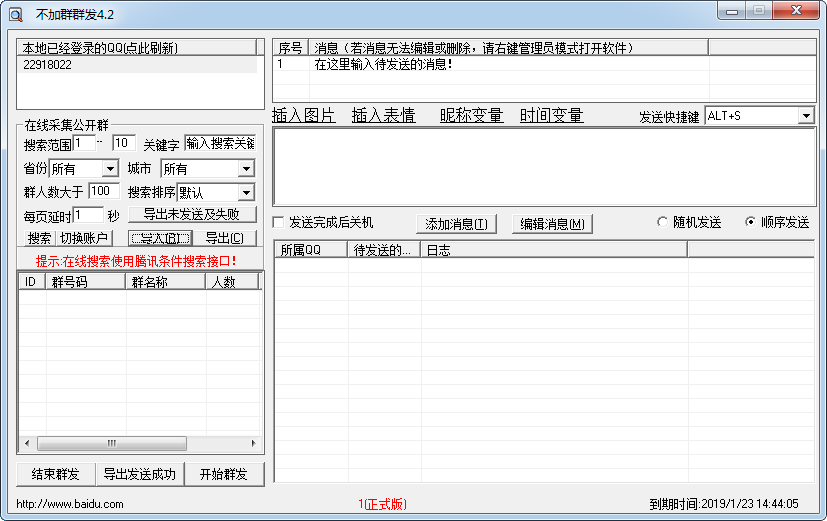
Task: Click the http://www.baidu.com status text
Action: point(70,504)
